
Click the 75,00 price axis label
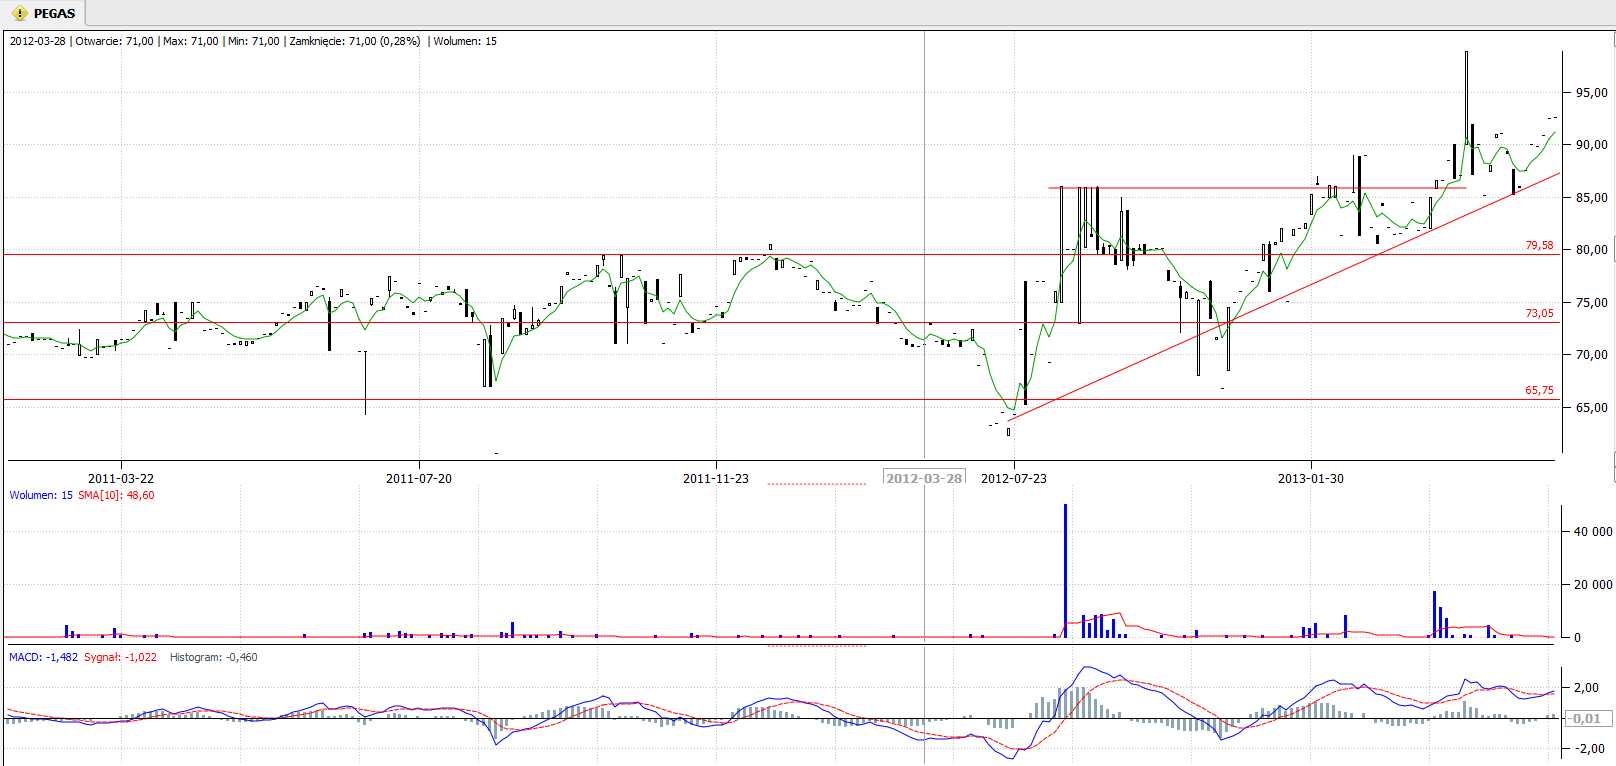tap(1592, 303)
